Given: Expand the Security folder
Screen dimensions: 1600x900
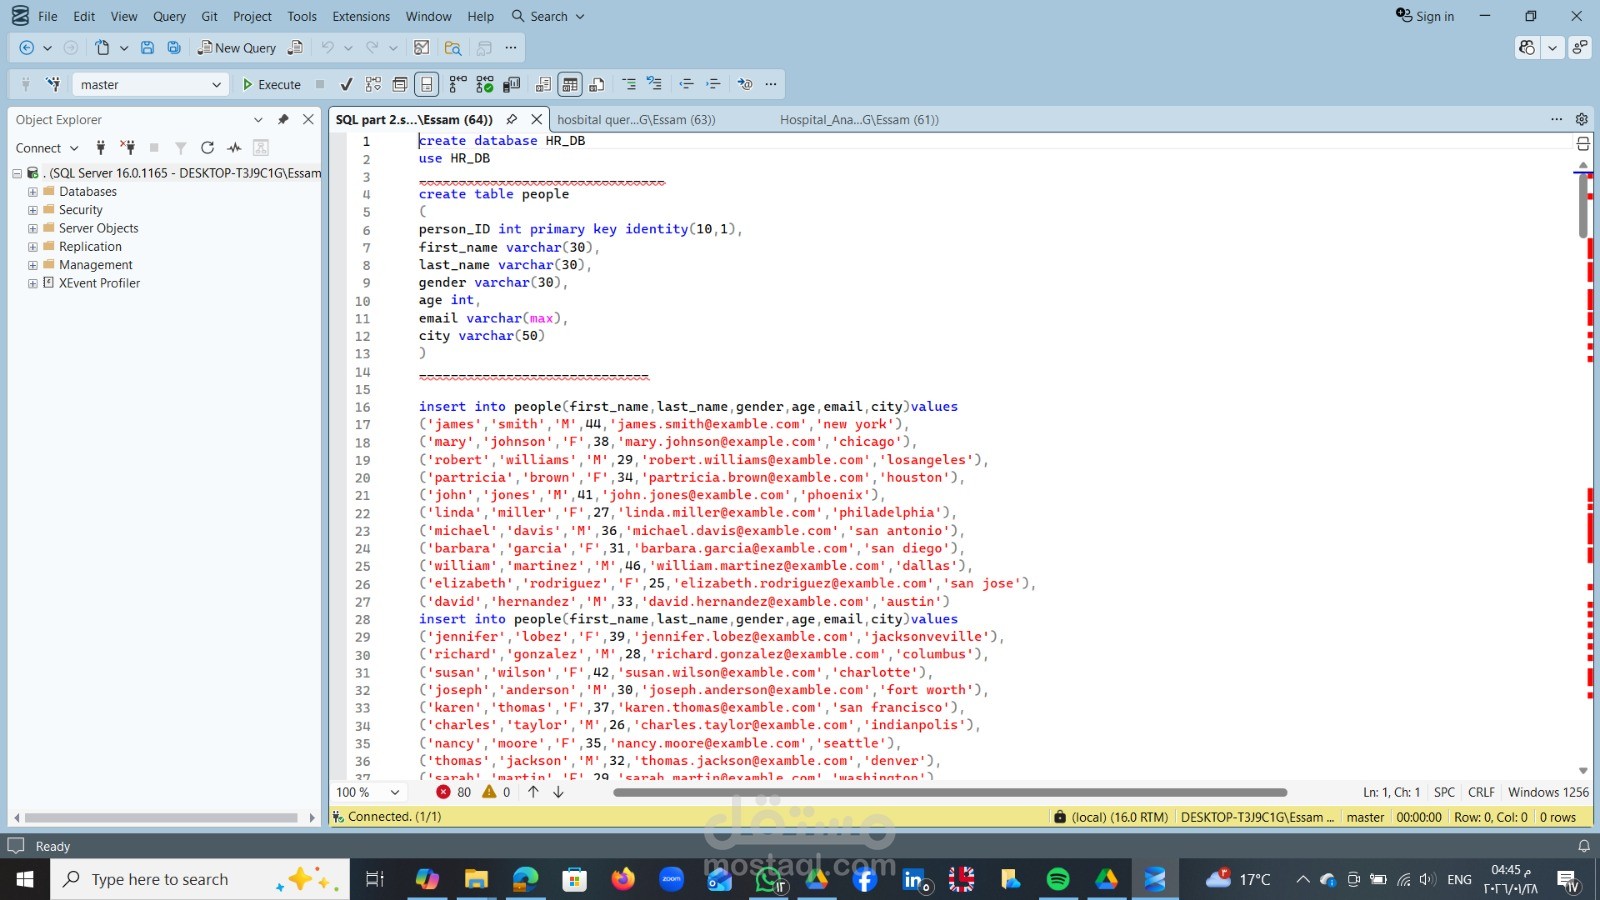Looking at the screenshot, I should [x=33, y=210].
